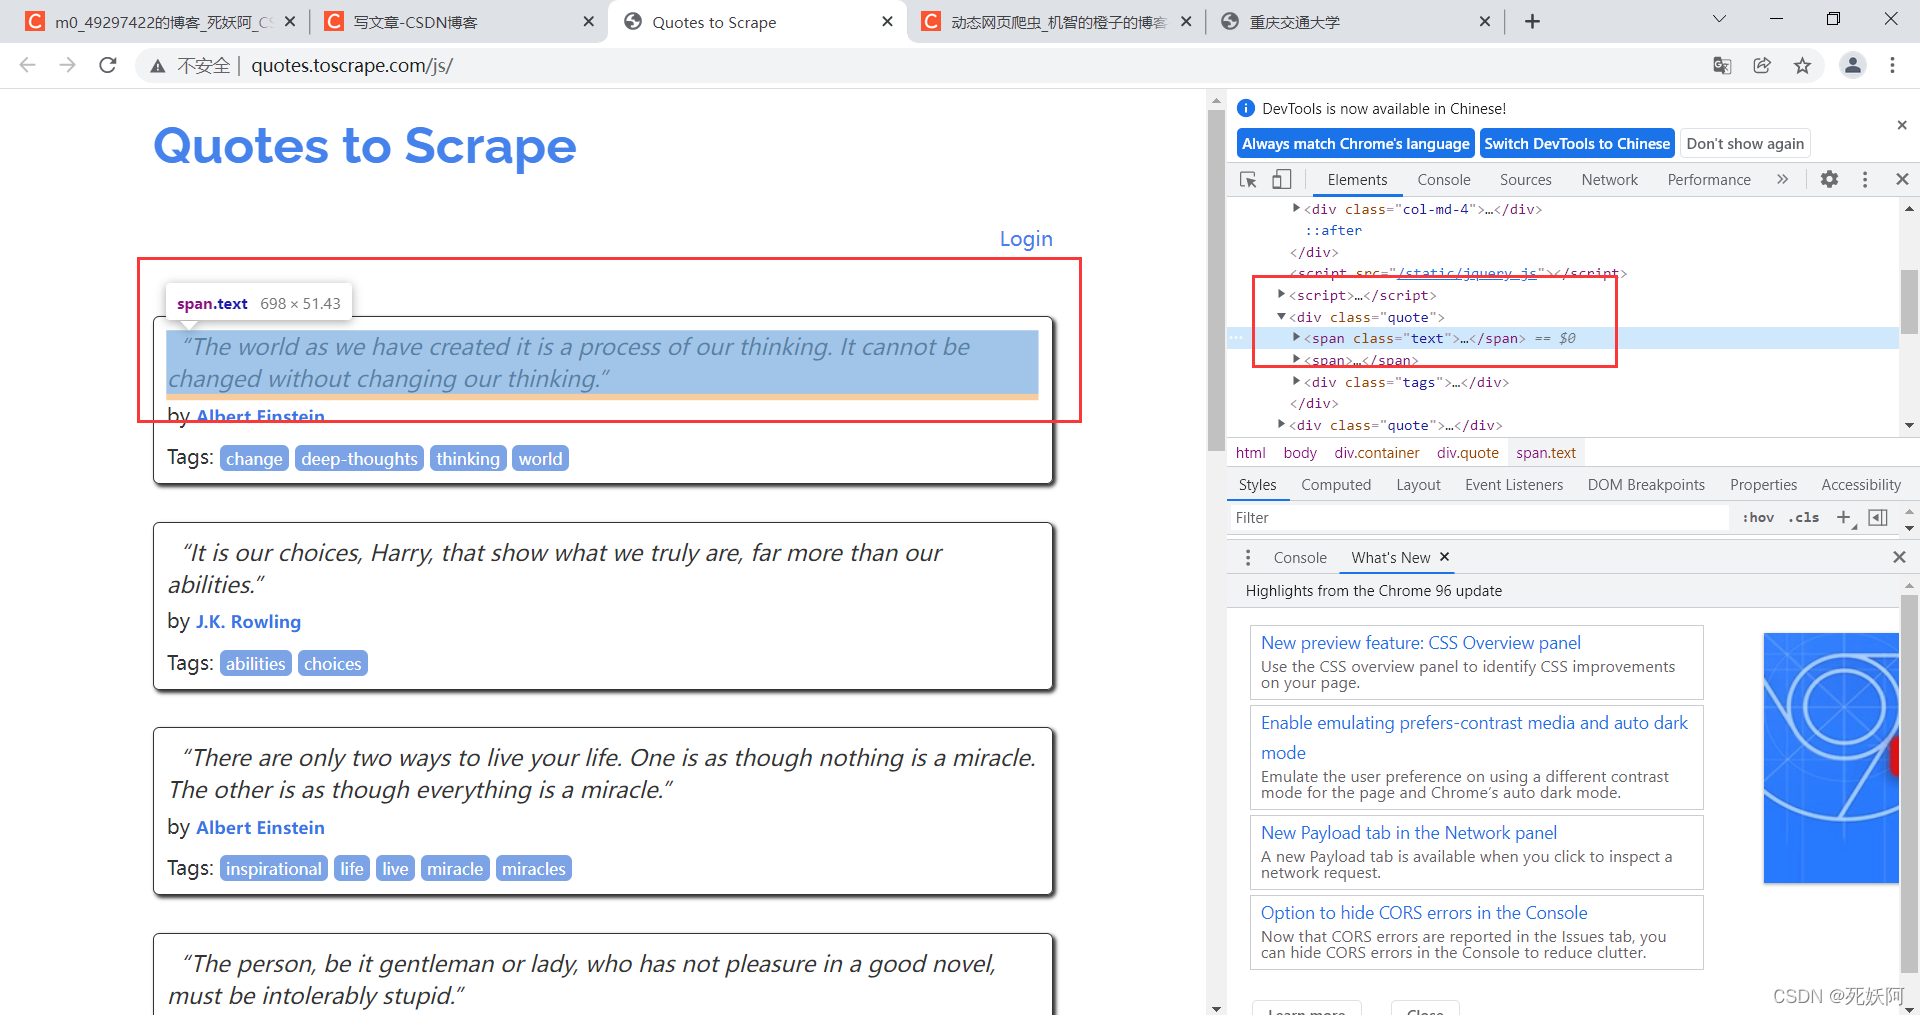
Task: Open the drawer three-dot menu
Action: [x=1247, y=557]
